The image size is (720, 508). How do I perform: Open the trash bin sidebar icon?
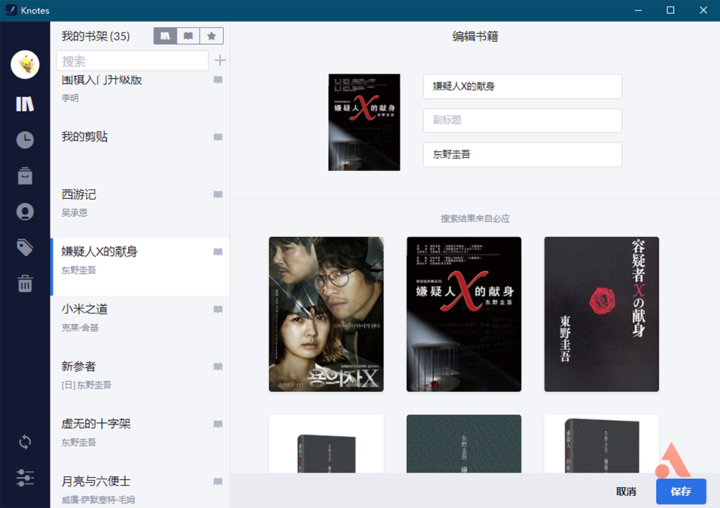[25, 283]
